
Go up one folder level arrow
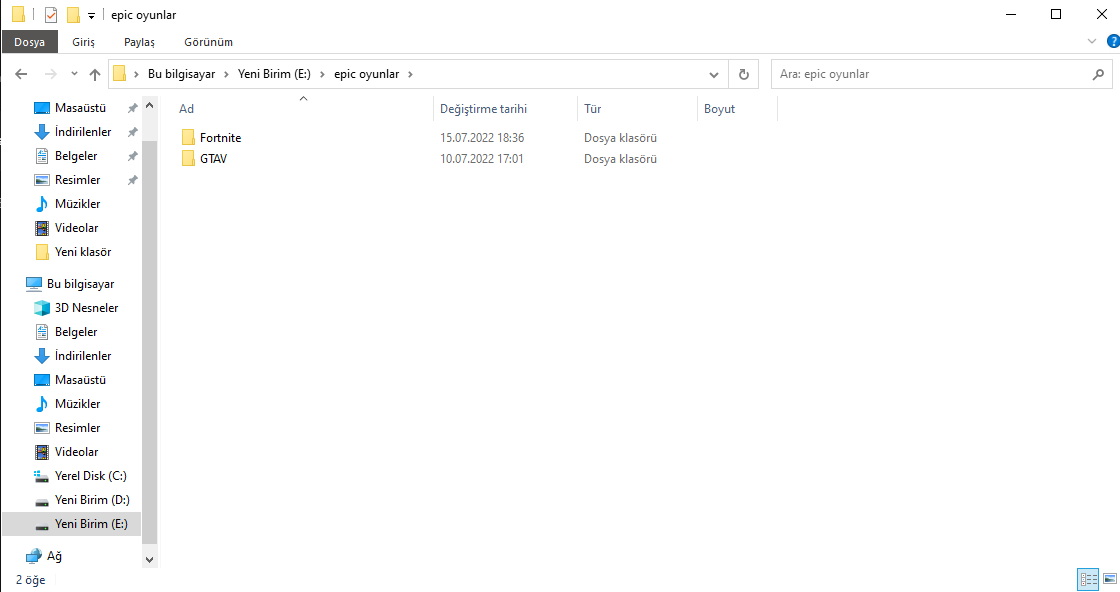coord(95,74)
